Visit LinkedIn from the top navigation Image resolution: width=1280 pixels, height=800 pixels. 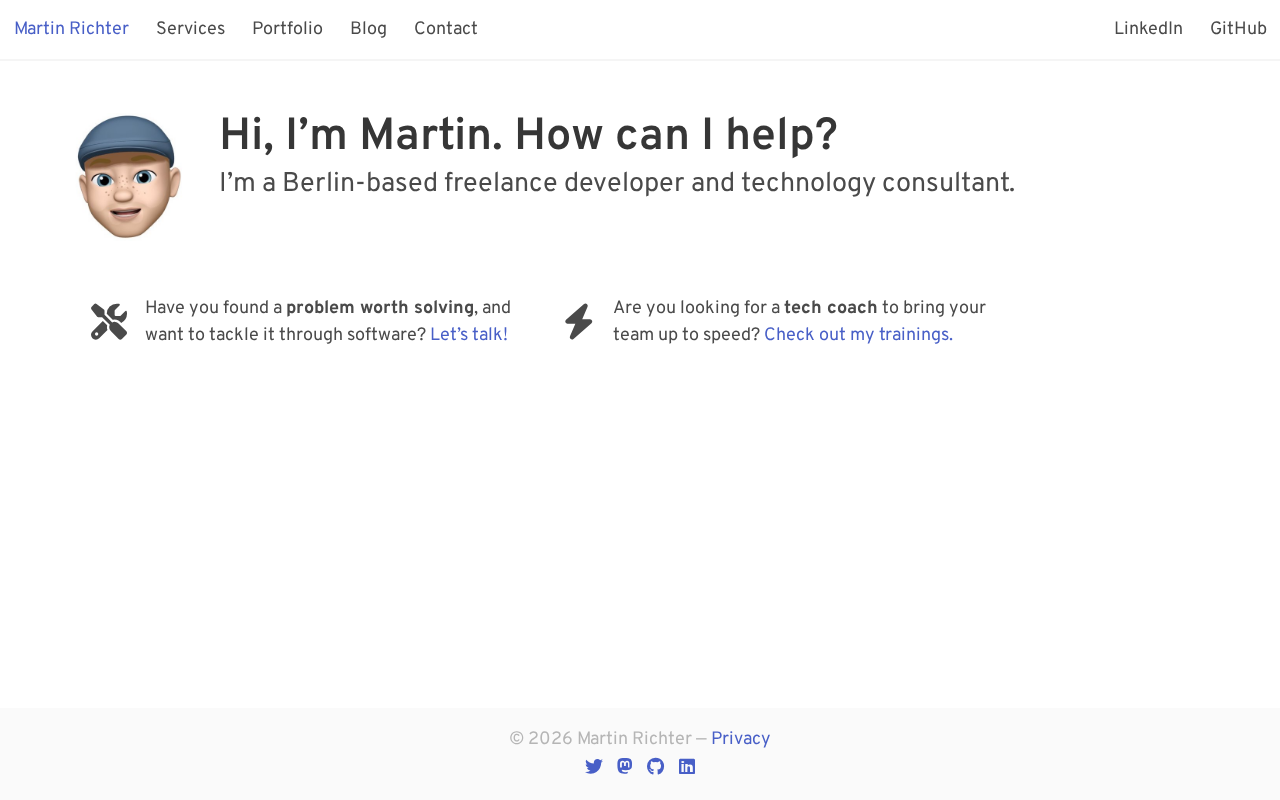coord(1148,29)
